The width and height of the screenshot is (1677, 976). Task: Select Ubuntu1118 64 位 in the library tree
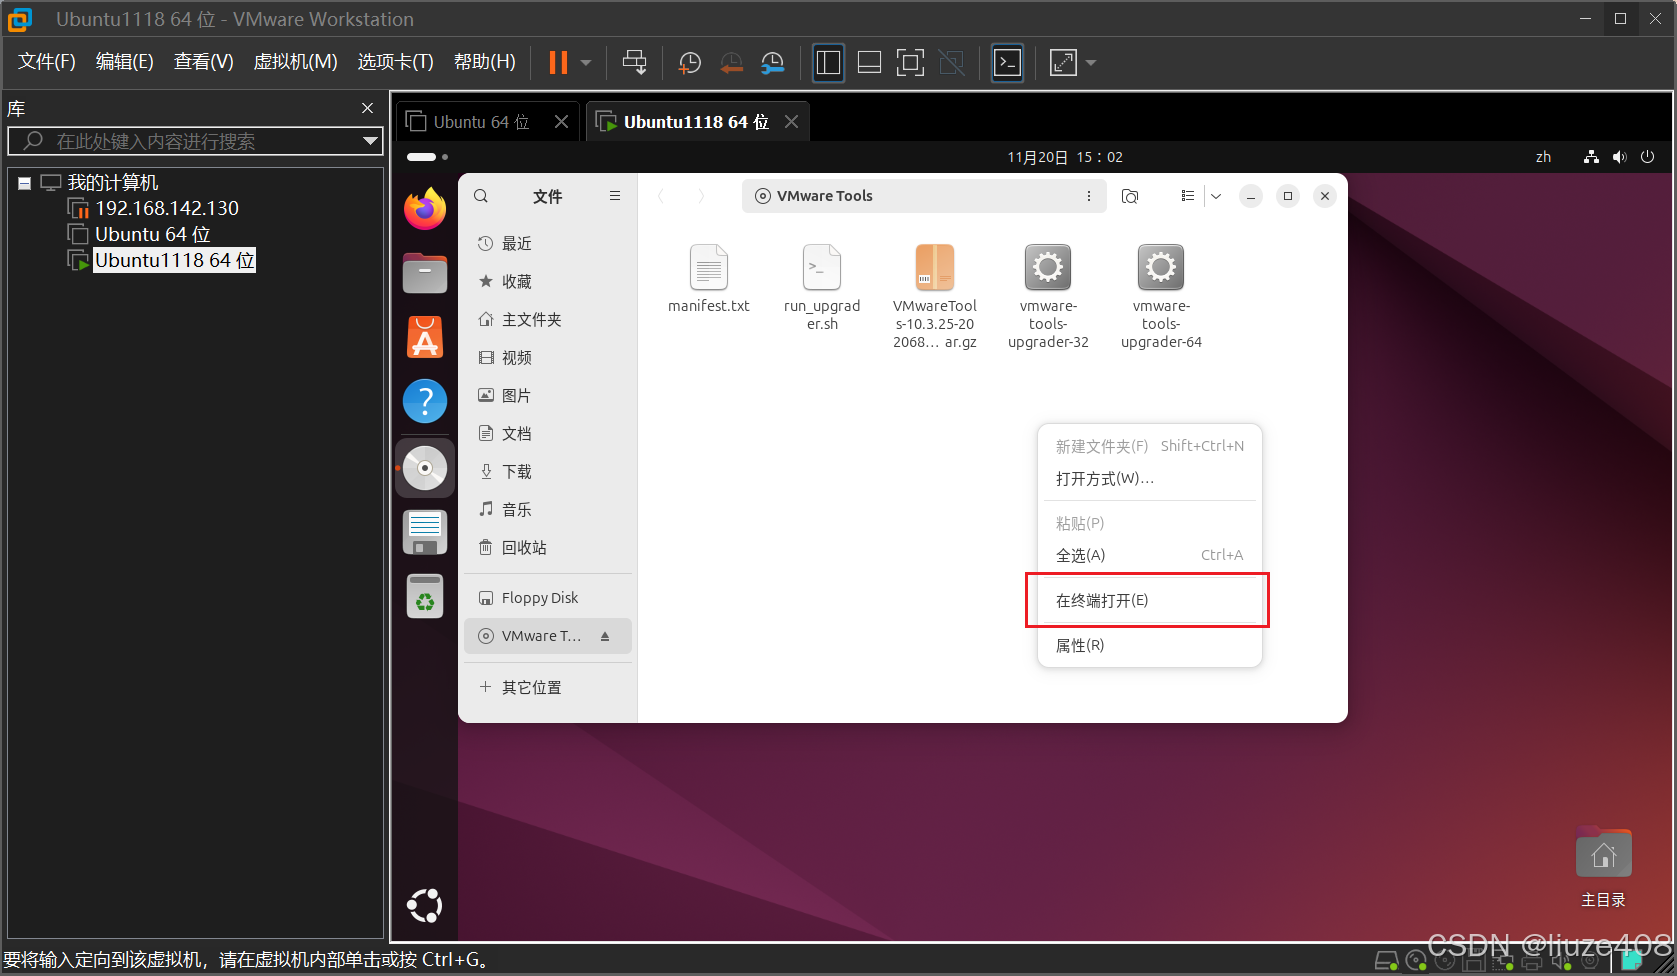pos(175,260)
